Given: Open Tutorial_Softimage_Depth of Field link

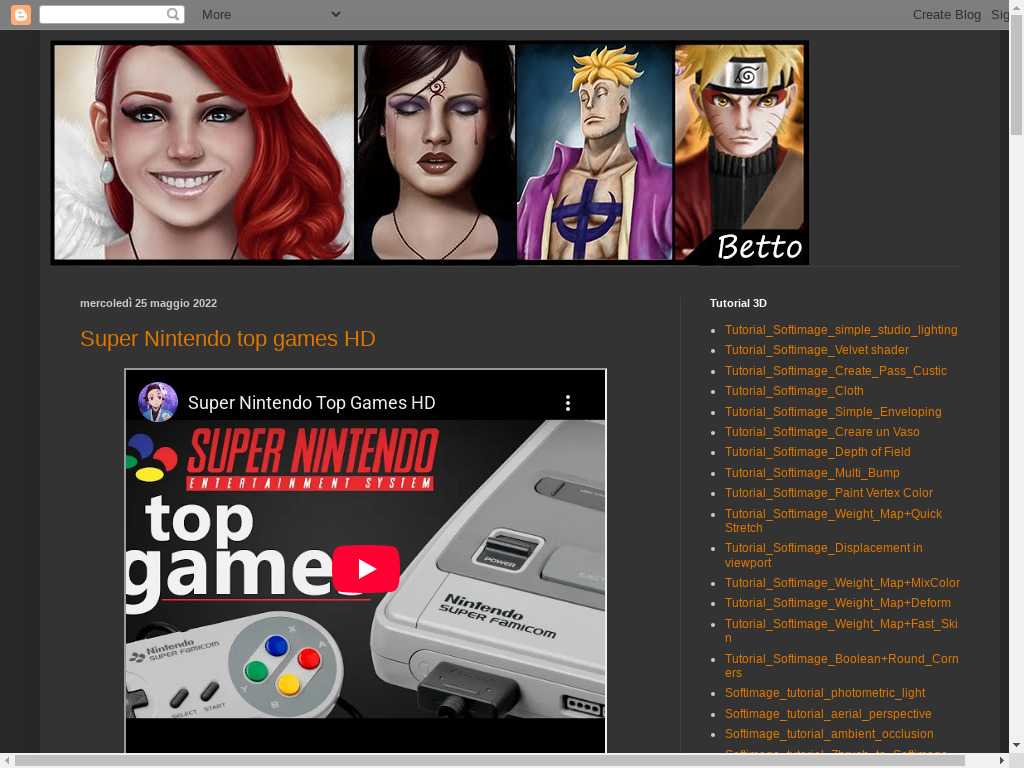Looking at the screenshot, I should (817, 452).
